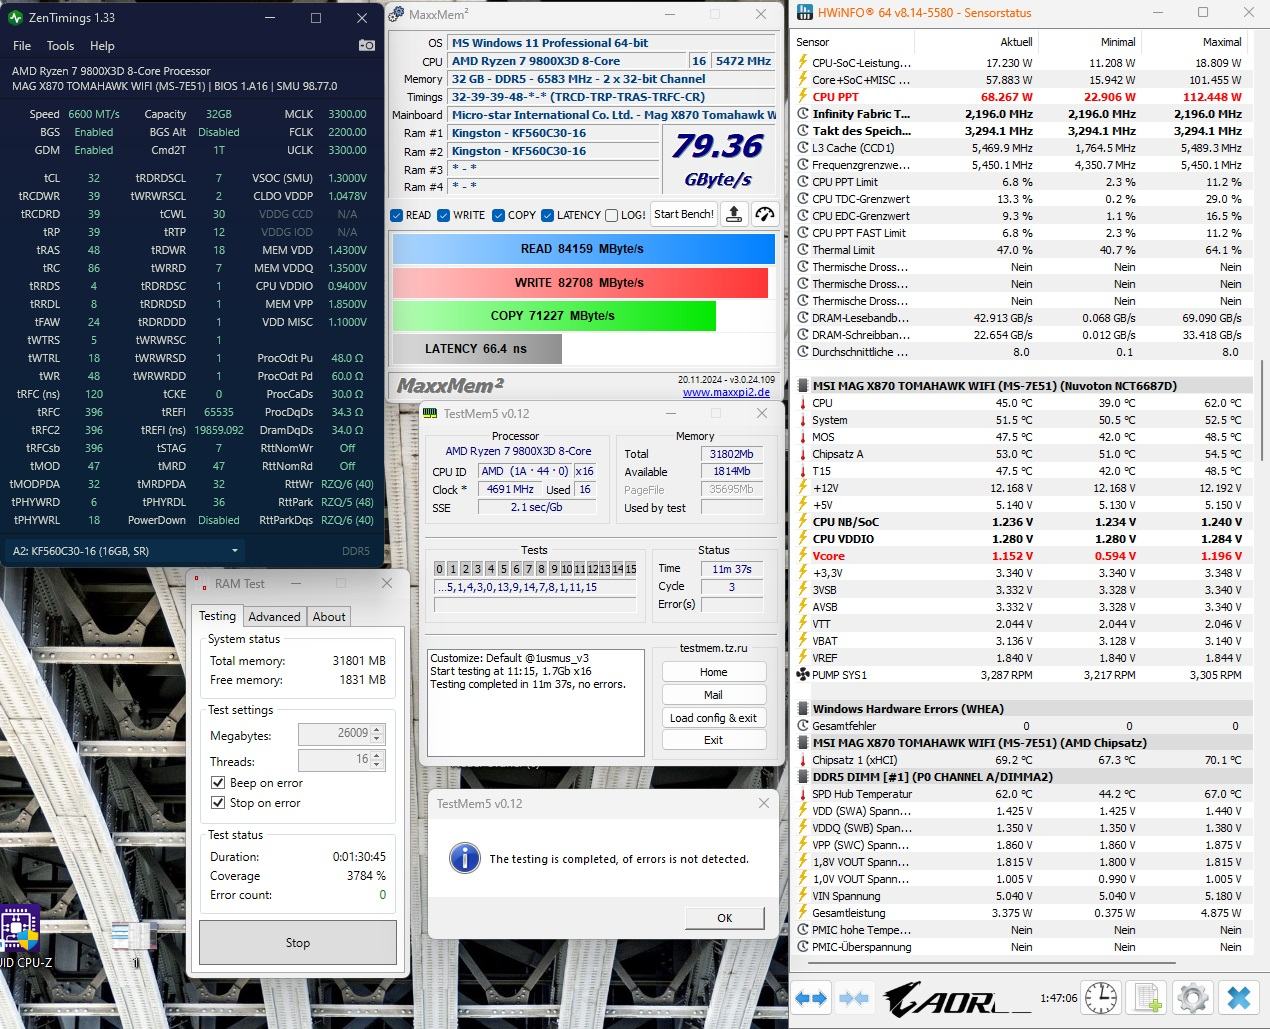
Task: Click circle icon beside Gesamtfehler row
Action: (802, 726)
